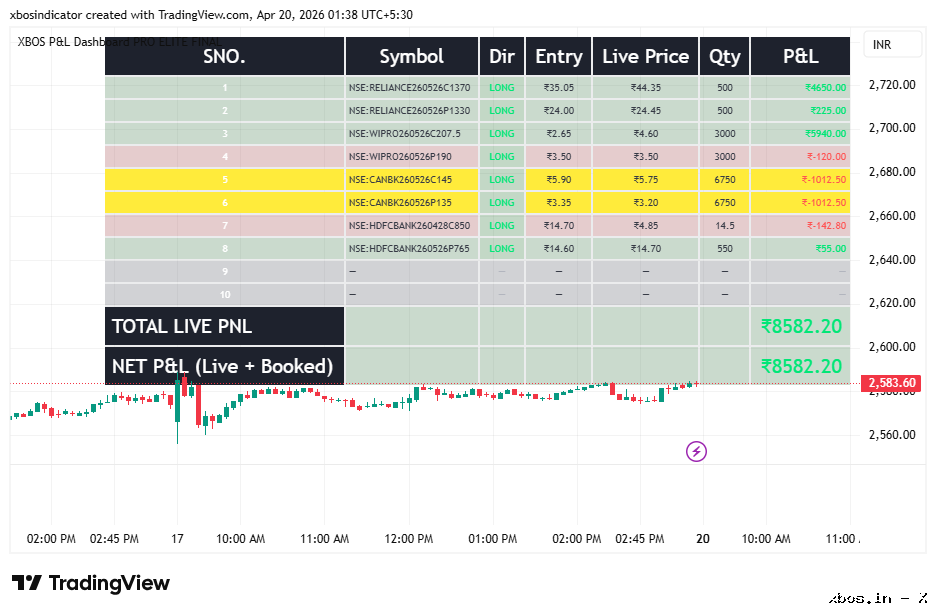Click the ₹55.00 P&L value

[831, 248]
